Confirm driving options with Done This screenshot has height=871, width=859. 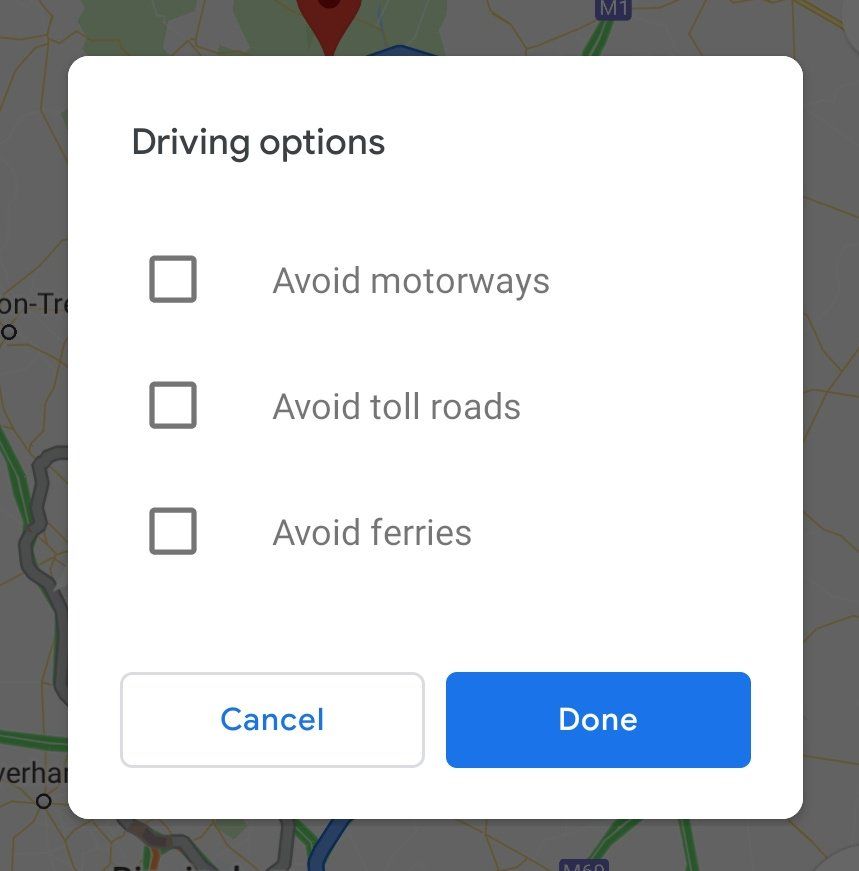[x=598, y=720]
